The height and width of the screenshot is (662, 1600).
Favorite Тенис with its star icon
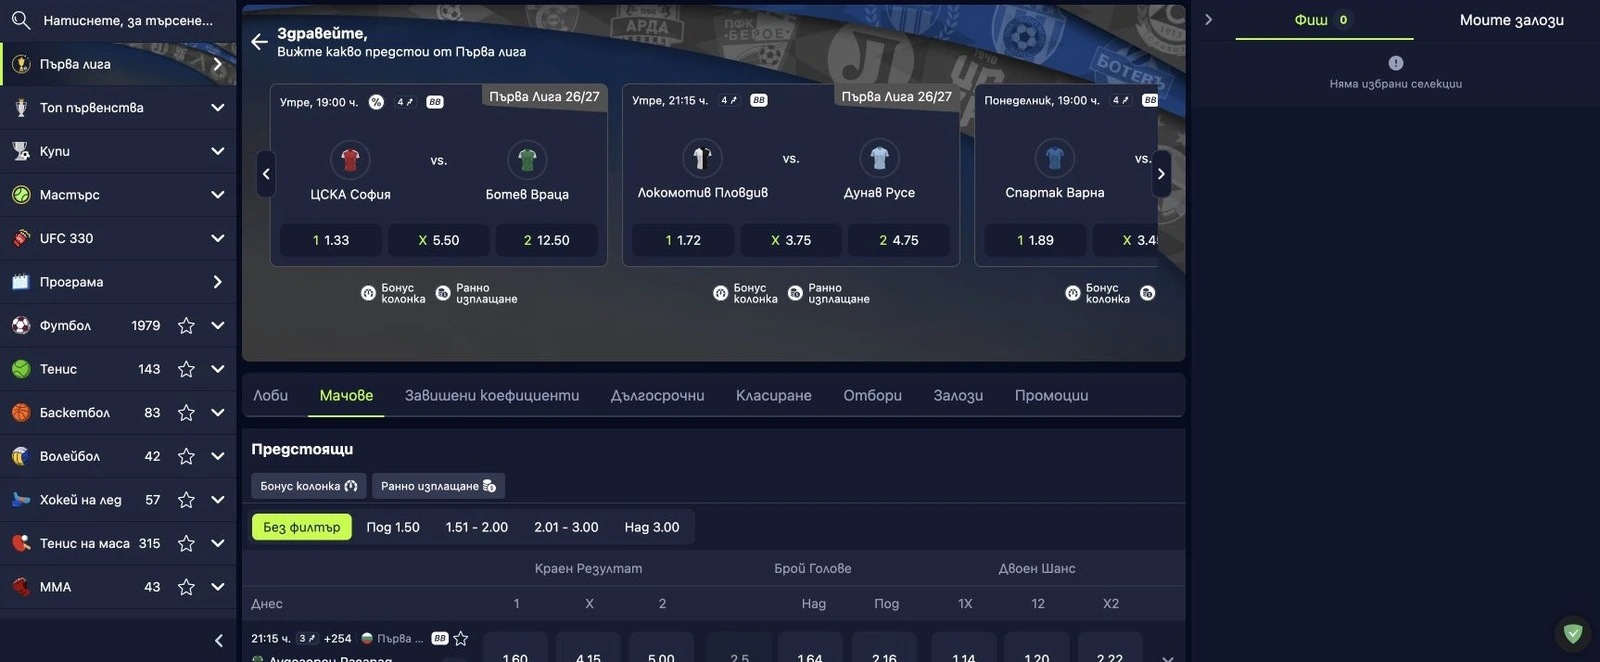pyautogui.click(x=186, y=369)
